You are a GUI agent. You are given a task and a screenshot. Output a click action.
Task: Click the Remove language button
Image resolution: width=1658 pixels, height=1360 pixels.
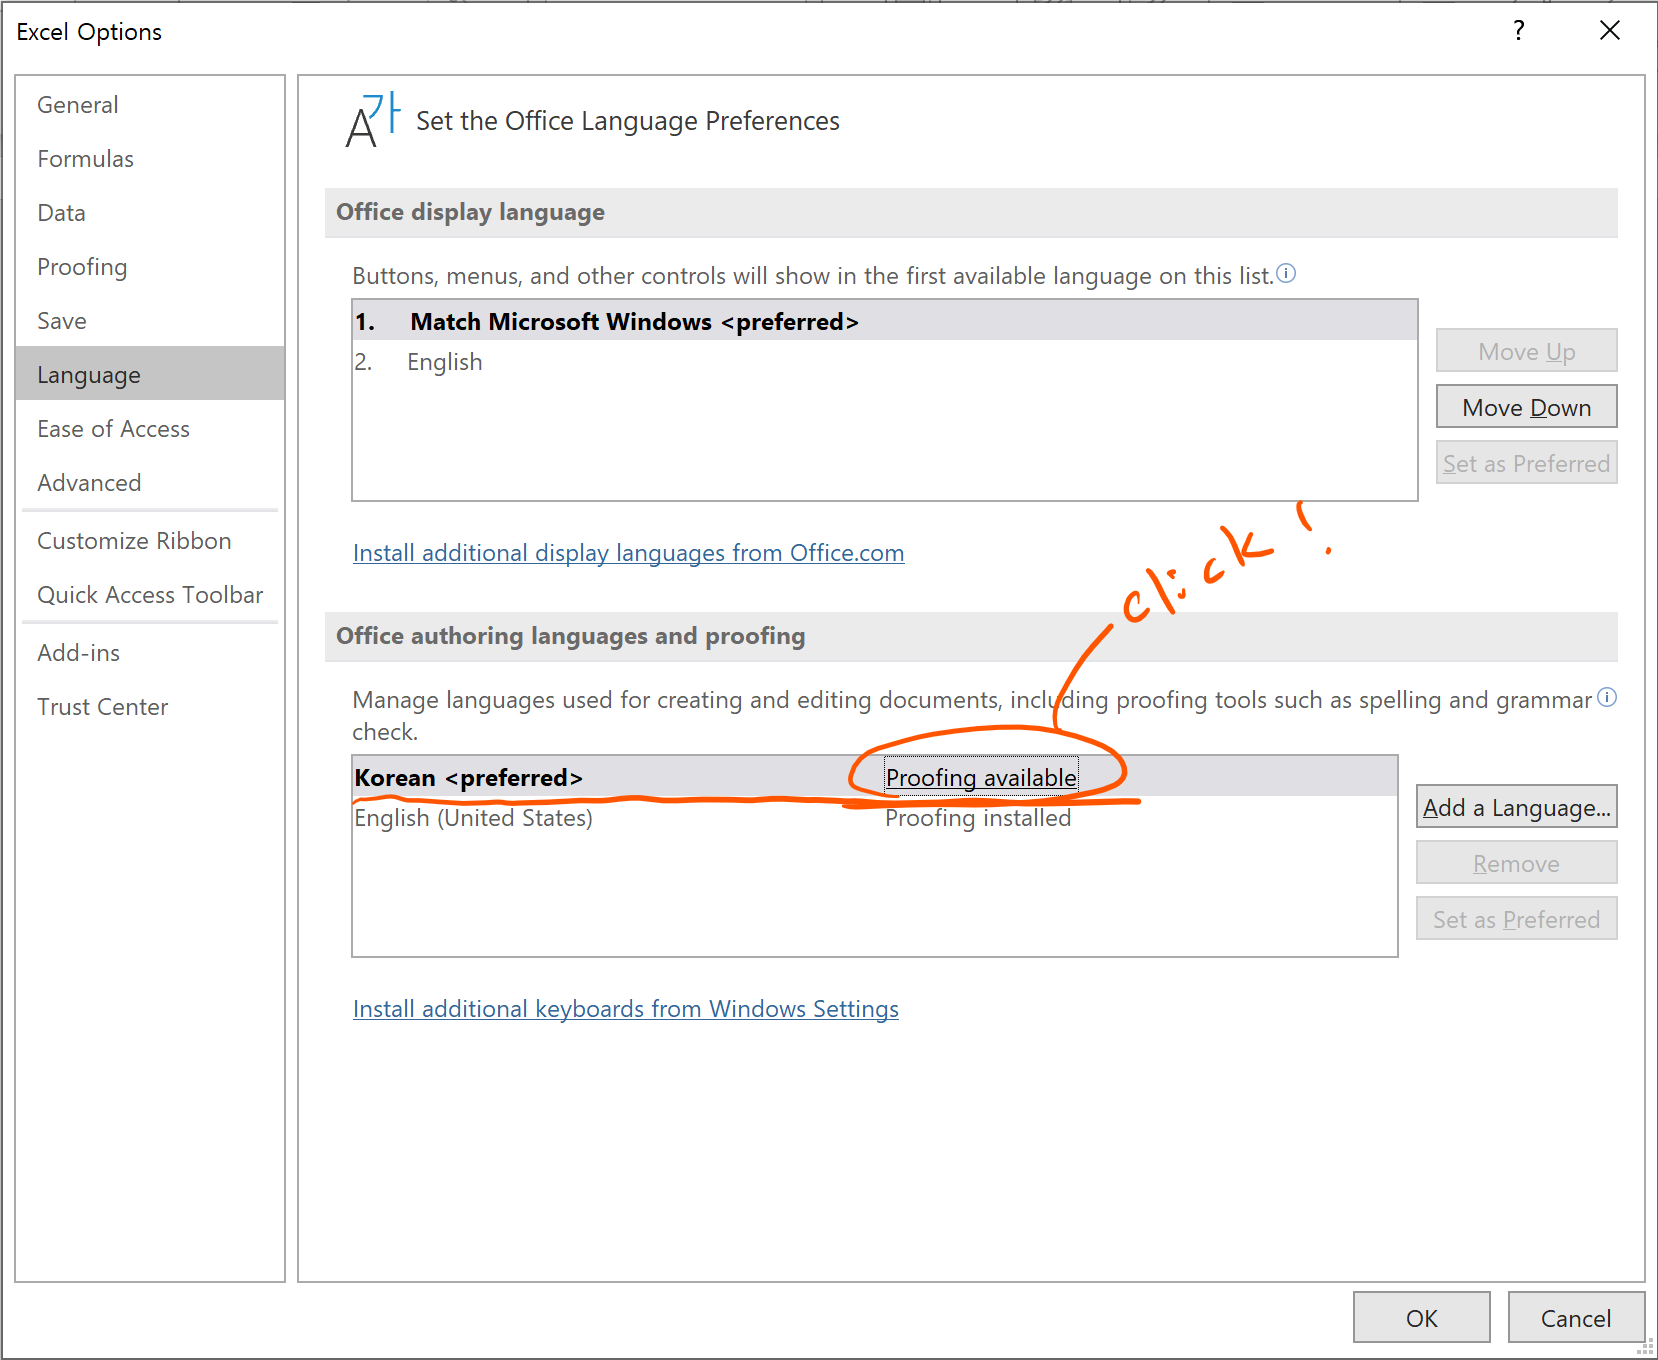tap(1516, 863)
